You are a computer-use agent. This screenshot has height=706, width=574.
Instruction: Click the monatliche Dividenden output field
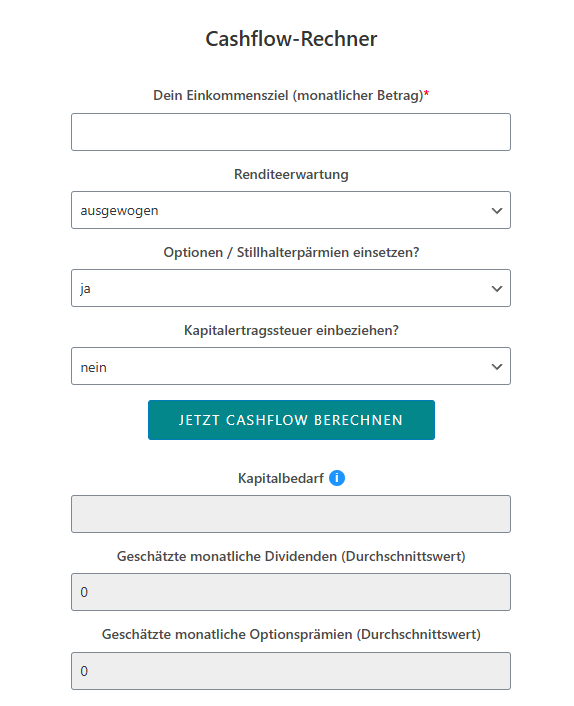[291, 592]
